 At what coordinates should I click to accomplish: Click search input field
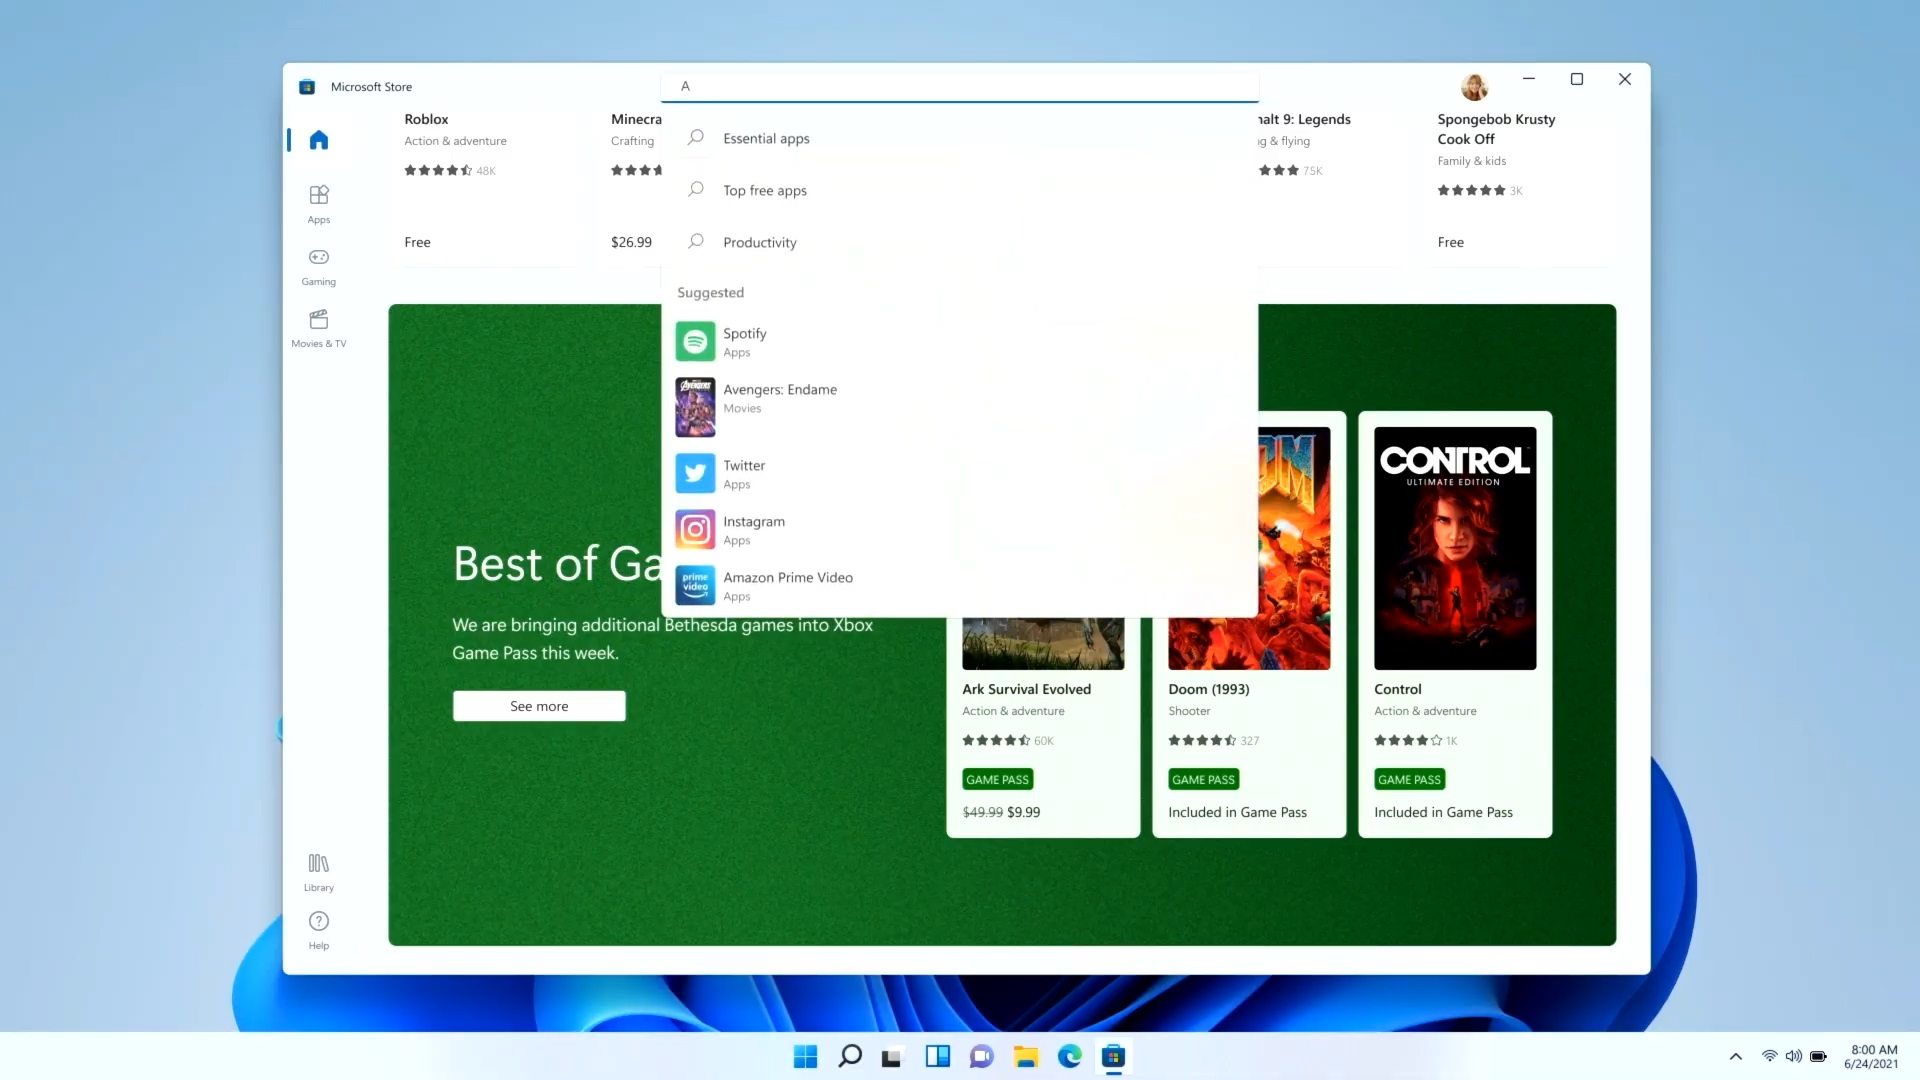(x=959, y=84)
